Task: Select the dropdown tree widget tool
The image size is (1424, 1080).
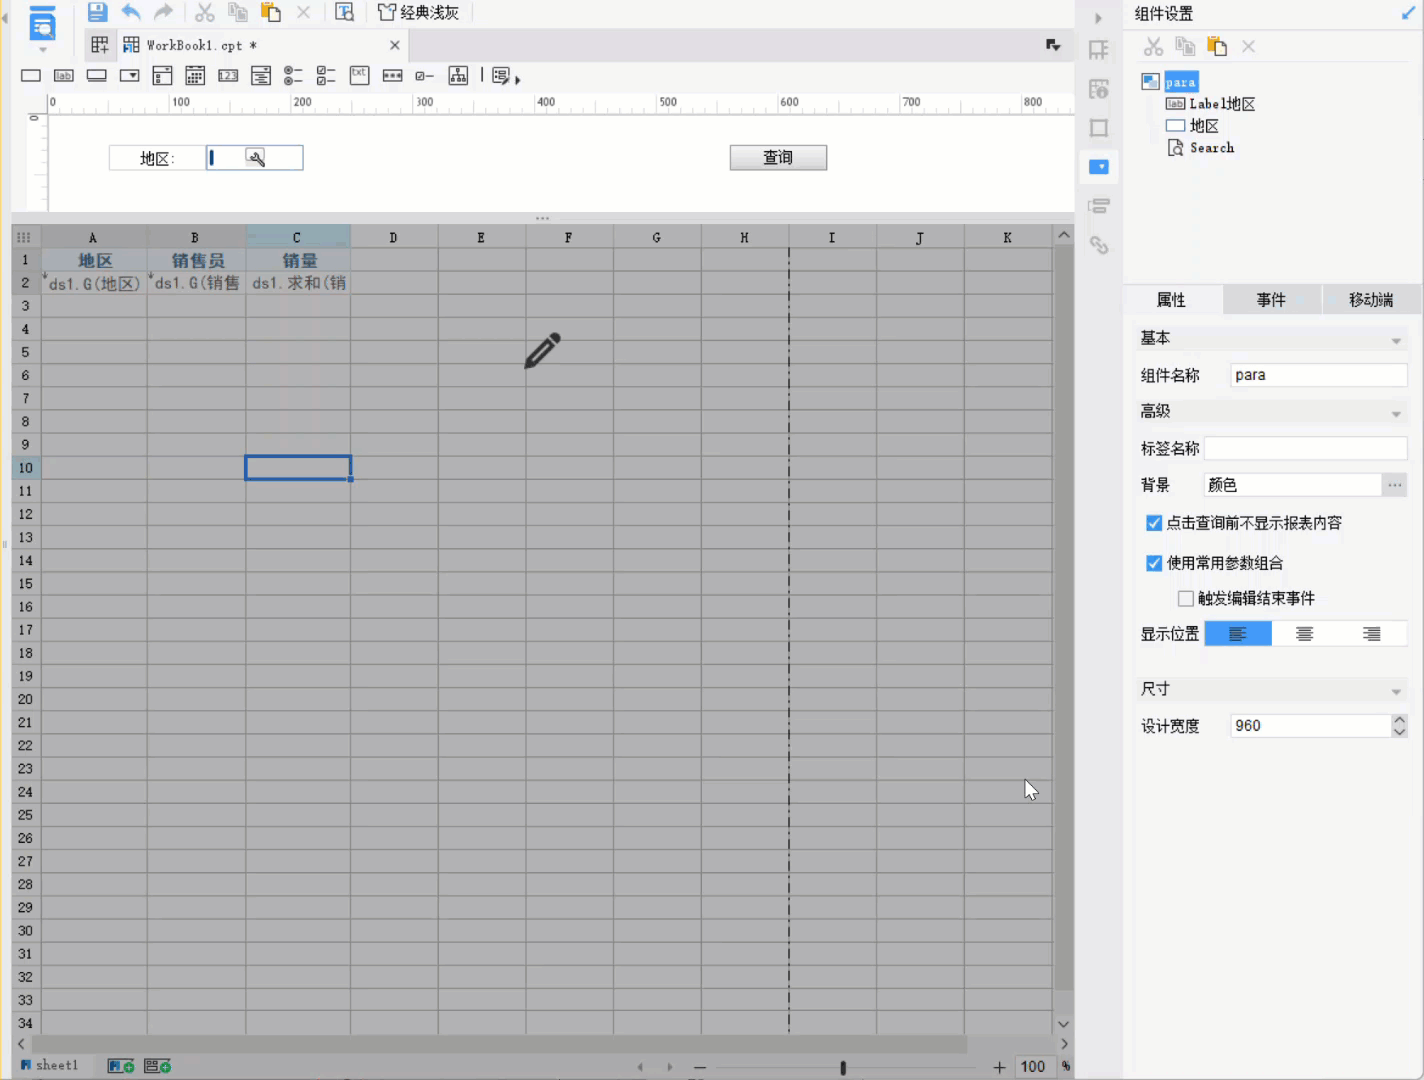Action: point(261,76)
